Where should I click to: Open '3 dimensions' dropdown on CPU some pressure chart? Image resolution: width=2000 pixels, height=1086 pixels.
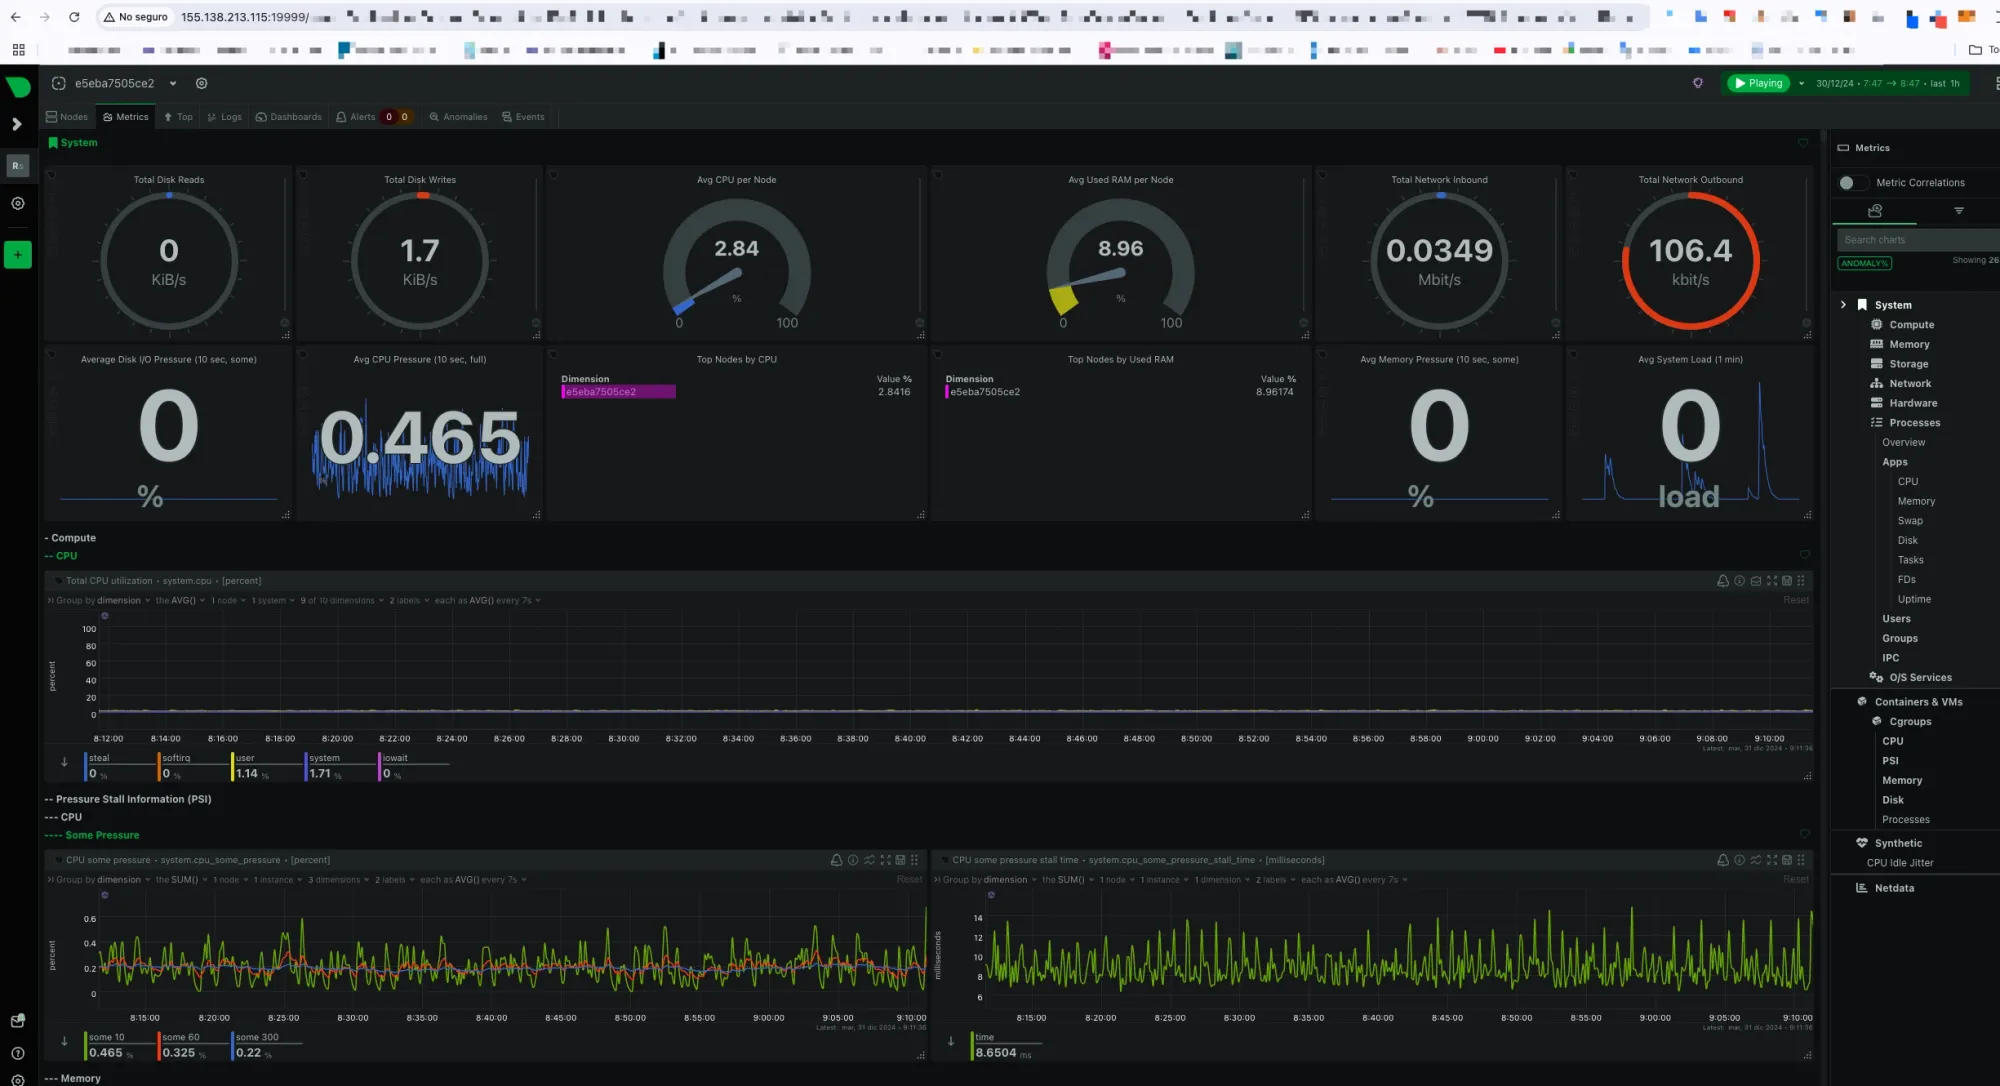tap(338, 880)
